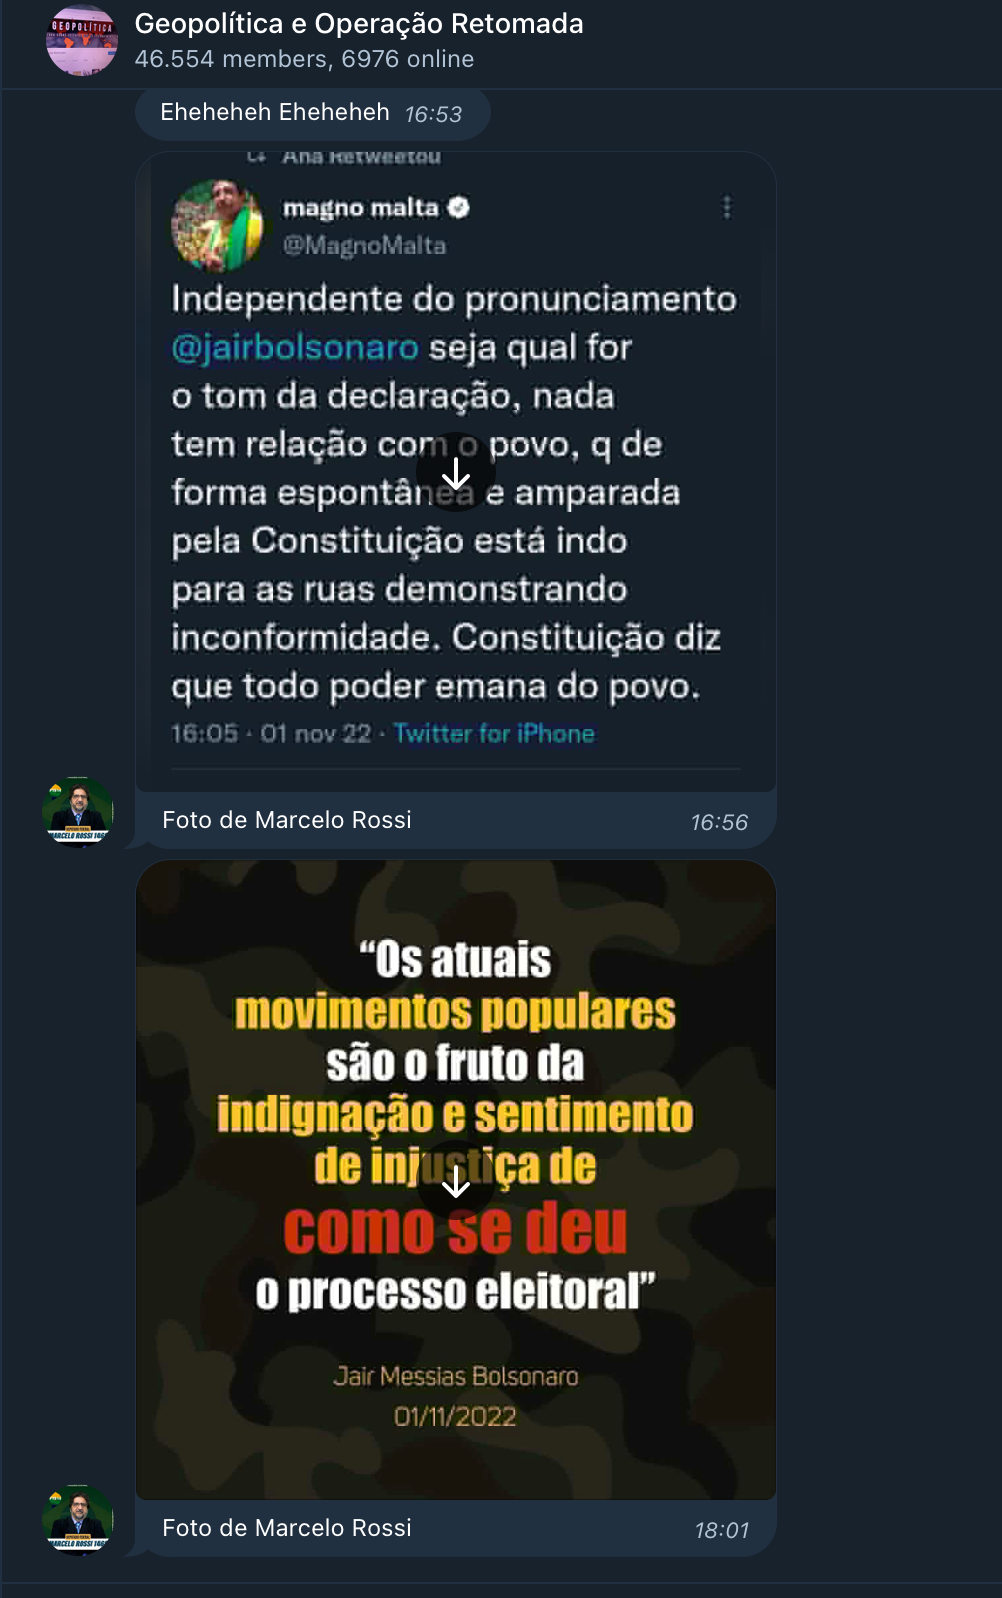
Task: Open the Geopolítica group avatar
Action: pyautogui.click(x=82, y=40)
